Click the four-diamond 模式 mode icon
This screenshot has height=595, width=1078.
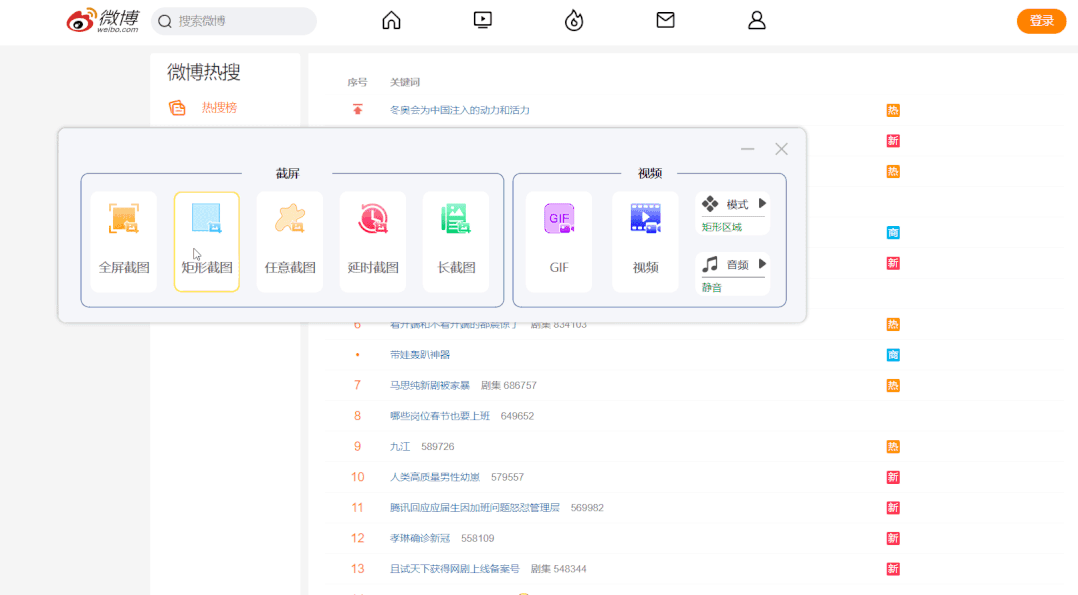pyautogui.click(x=710, y=204)
